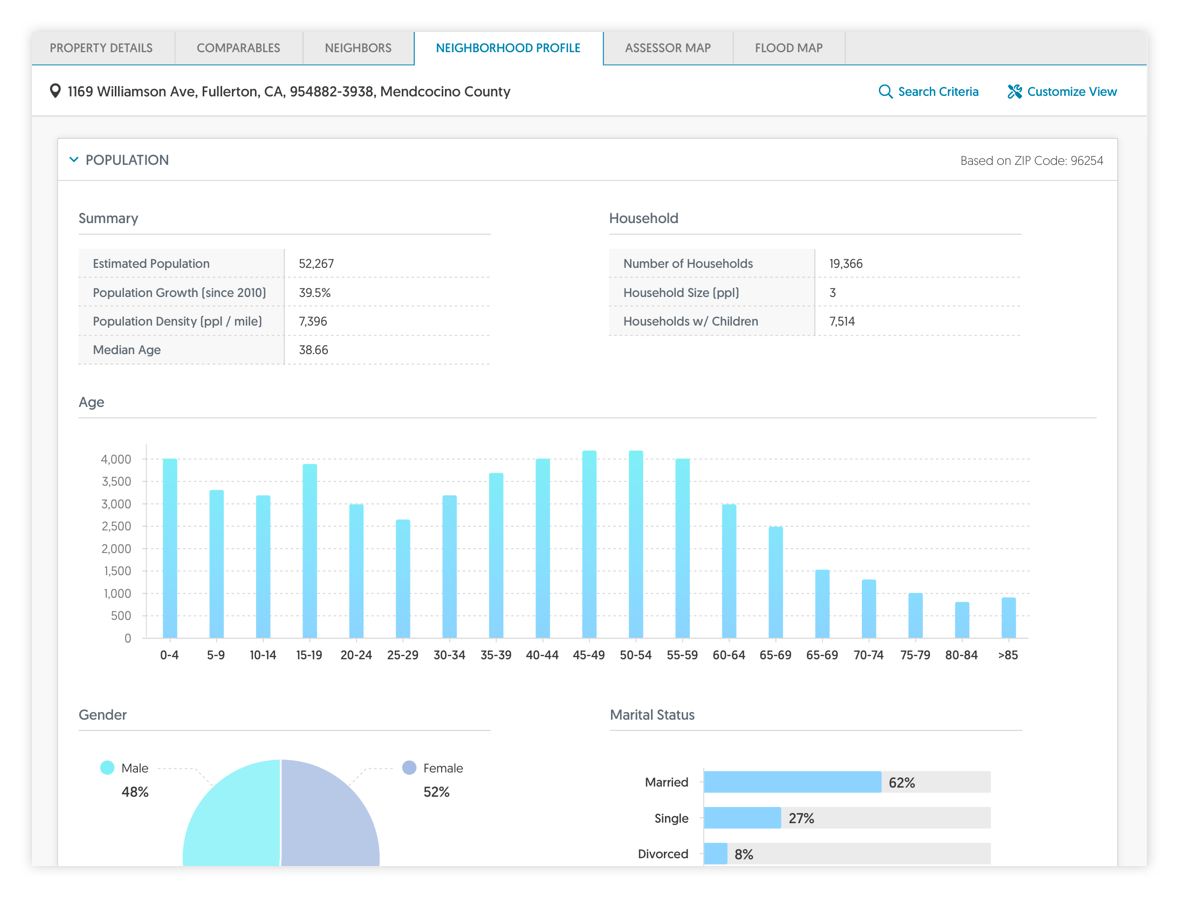This screenshot has width=1180, height=898.
Task: Open Customize View link
Action: (x=1062, y=91)
